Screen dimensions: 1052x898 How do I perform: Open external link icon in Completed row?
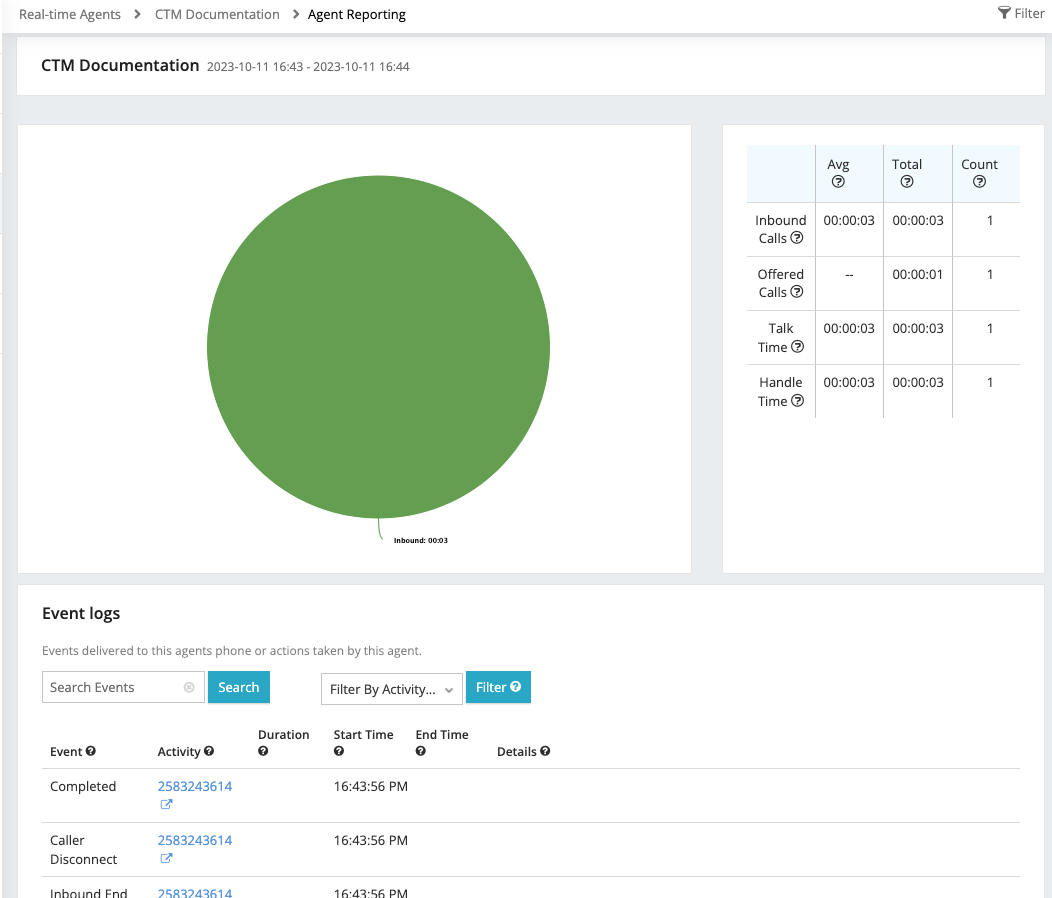(x=166, y=804)
